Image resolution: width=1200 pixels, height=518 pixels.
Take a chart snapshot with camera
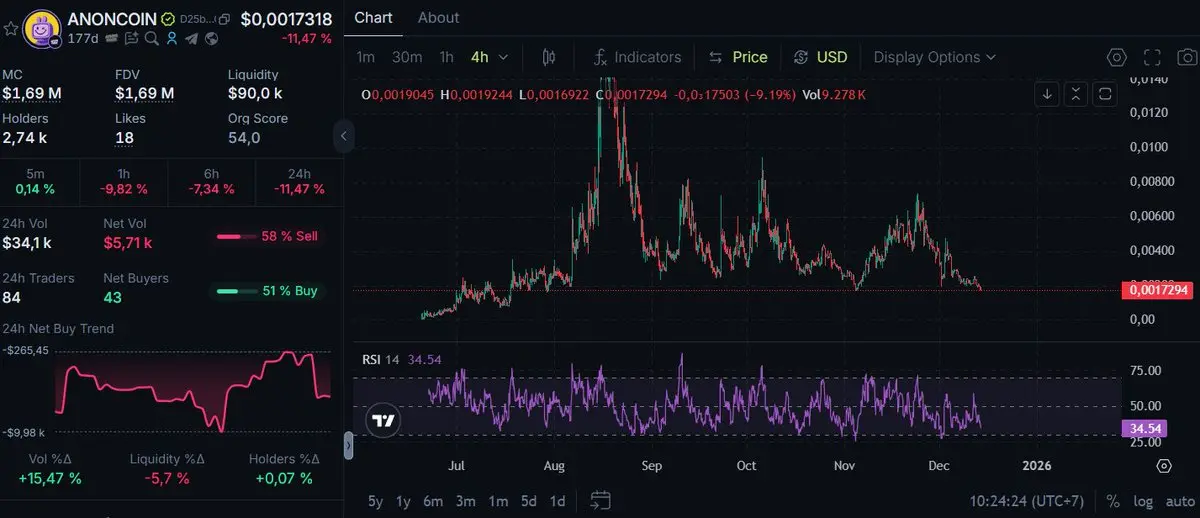(x=1187, y=58)
